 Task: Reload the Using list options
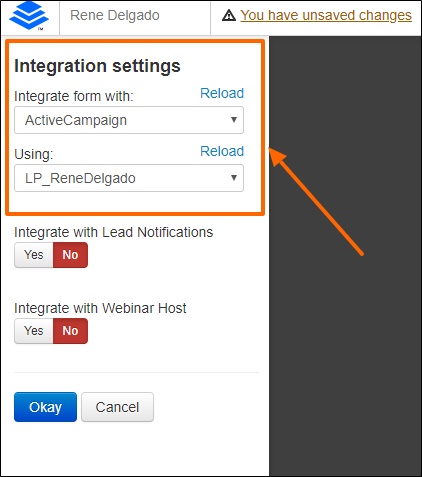[222, 151]
